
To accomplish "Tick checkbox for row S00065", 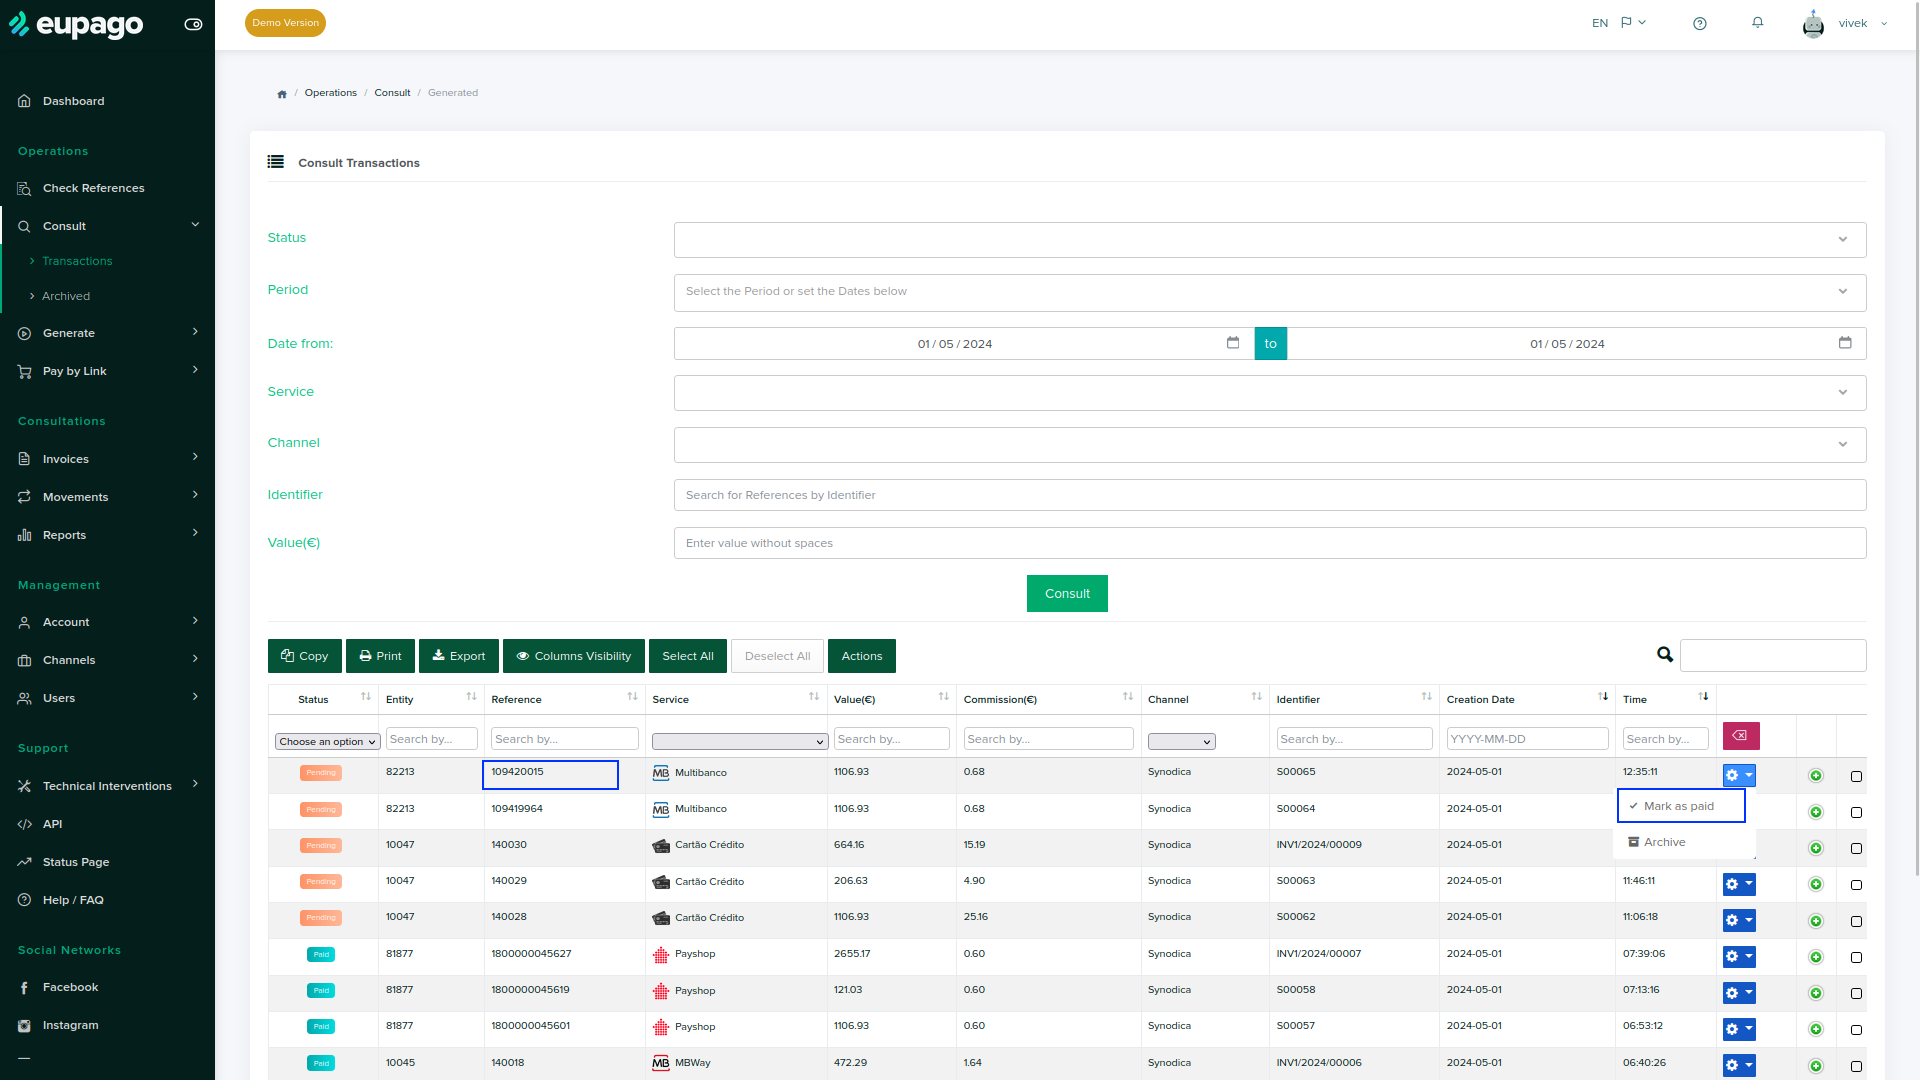I will click(1856, 776).
